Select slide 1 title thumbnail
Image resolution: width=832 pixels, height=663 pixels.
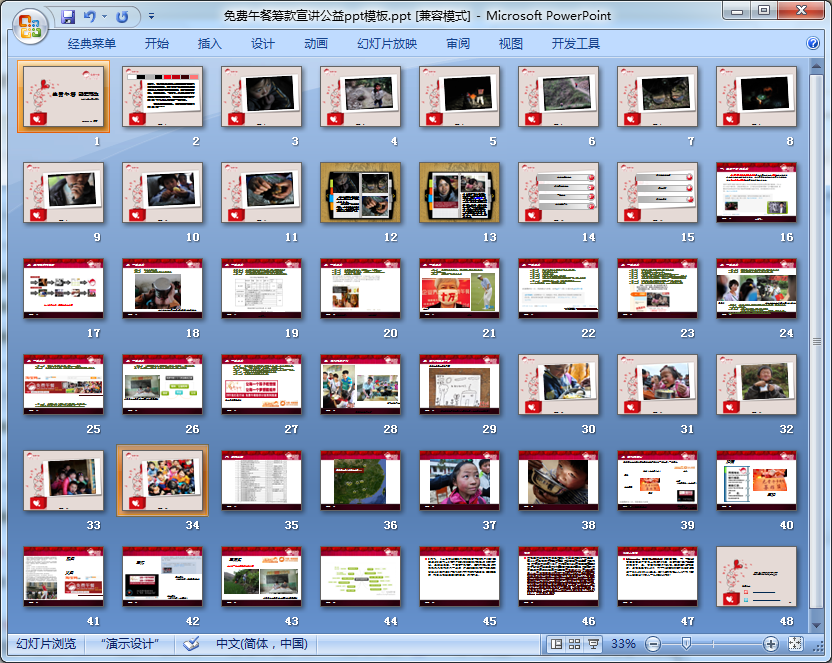[x=64, y=96]
